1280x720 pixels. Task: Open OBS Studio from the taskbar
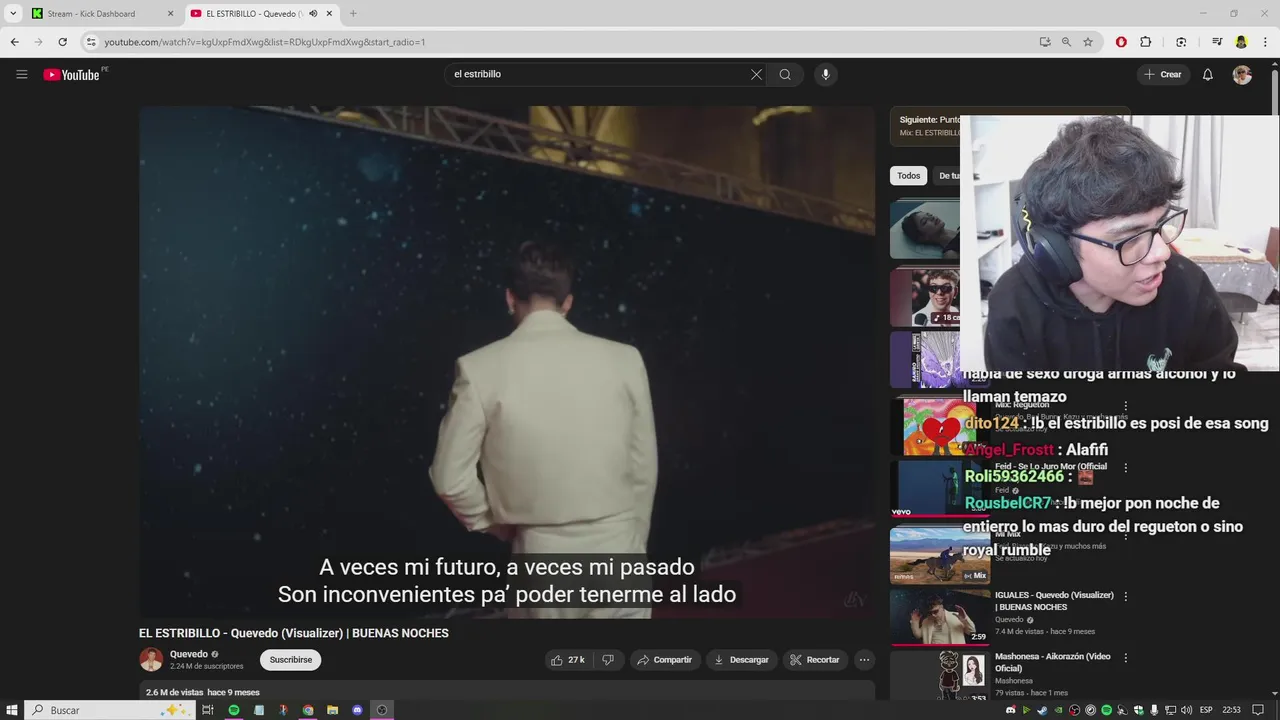click(x=382, y=710)
